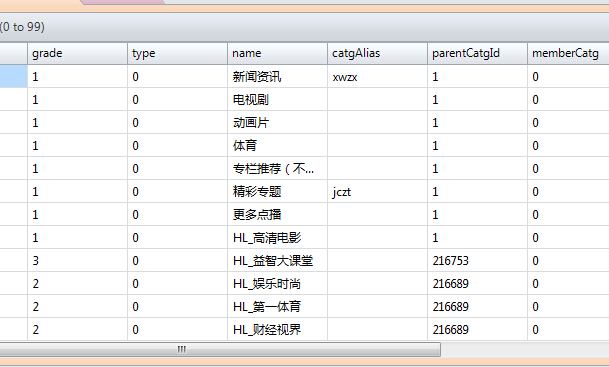Select the name cell 体育
This screenshot has width=609, height=367.
tap(277, 145)
